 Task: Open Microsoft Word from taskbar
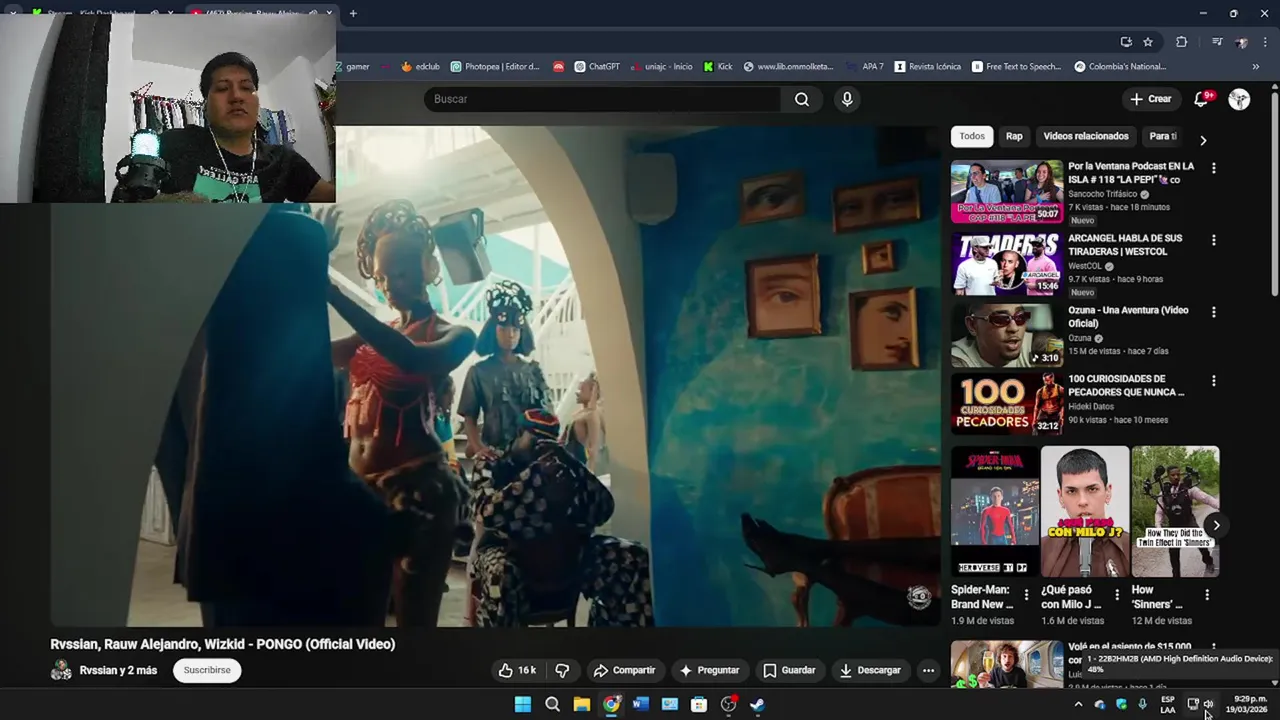tap(640, 704)
